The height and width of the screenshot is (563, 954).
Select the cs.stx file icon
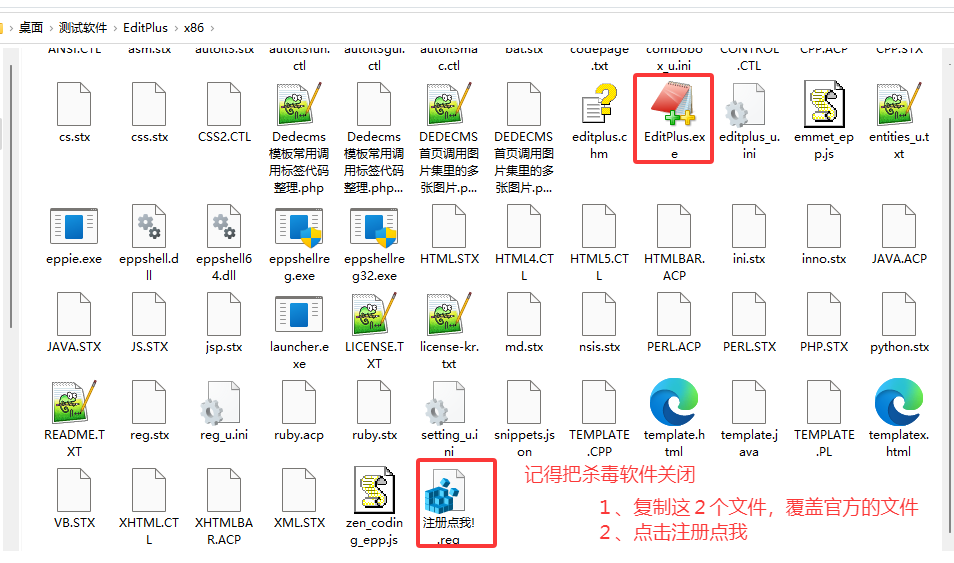[74, 105]
